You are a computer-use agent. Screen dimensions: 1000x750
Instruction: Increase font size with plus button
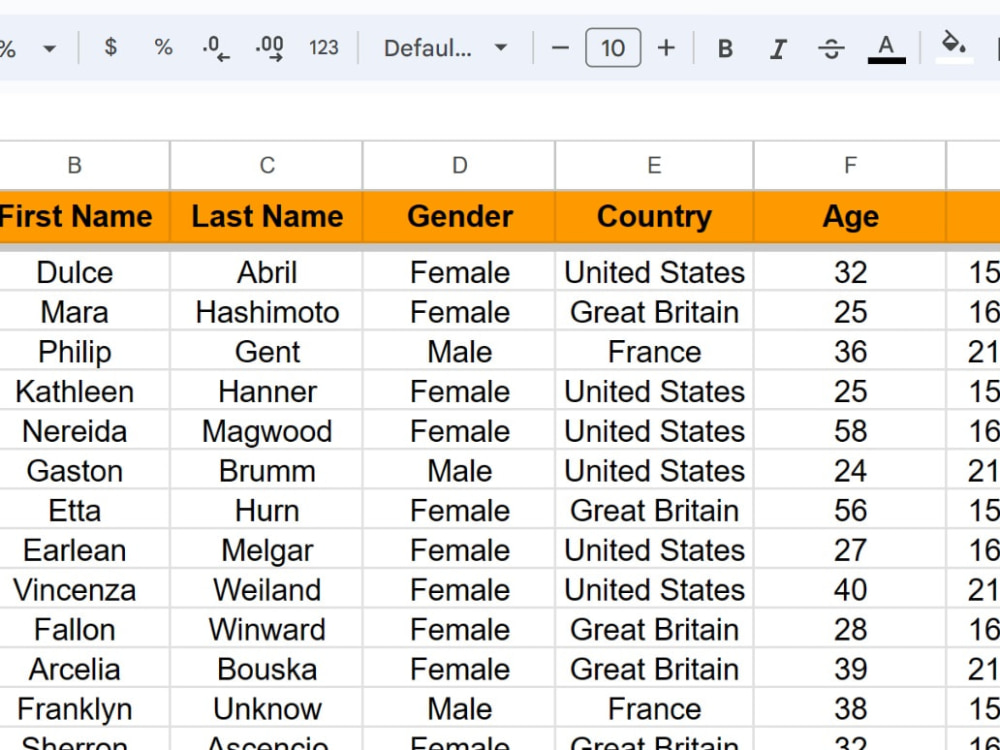pos(666,47)
